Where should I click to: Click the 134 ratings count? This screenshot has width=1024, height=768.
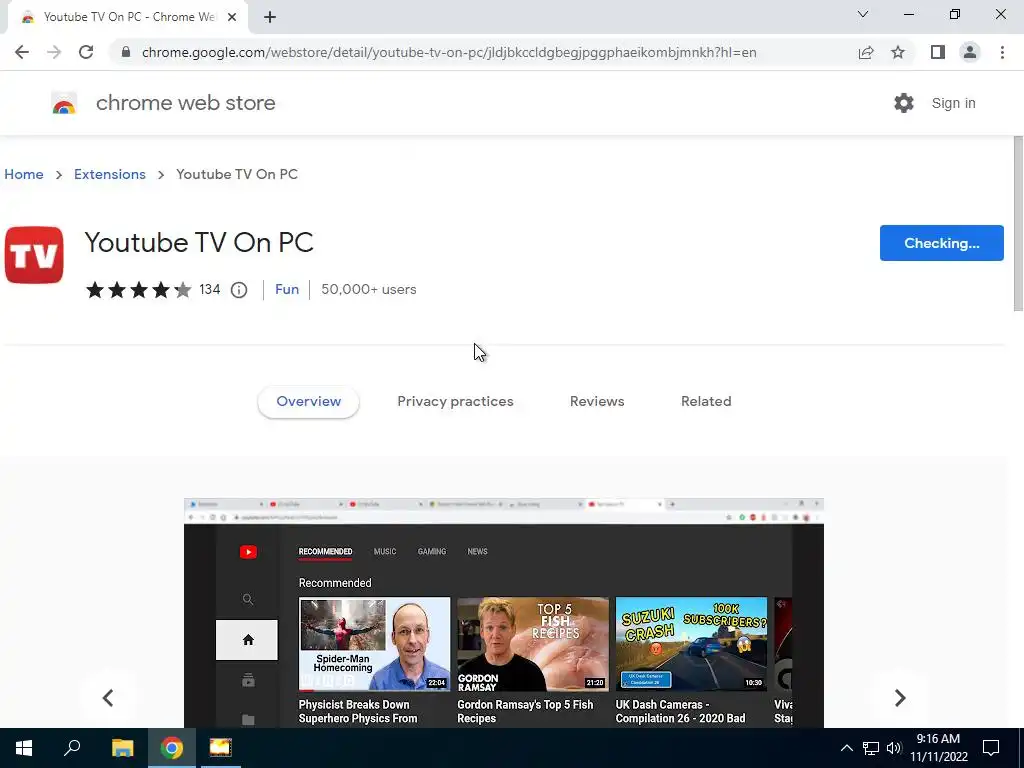tap(210, 289)
